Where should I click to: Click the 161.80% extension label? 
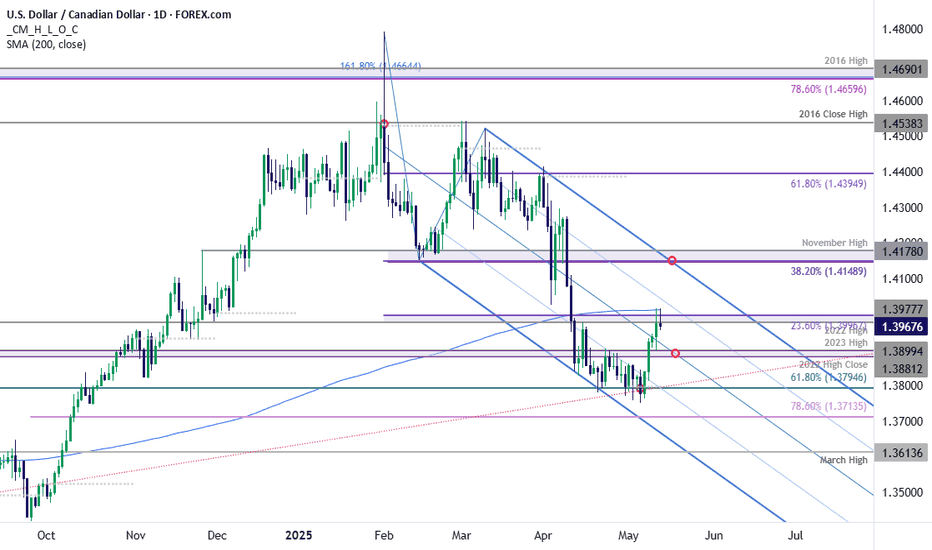(x=380, y=66)
